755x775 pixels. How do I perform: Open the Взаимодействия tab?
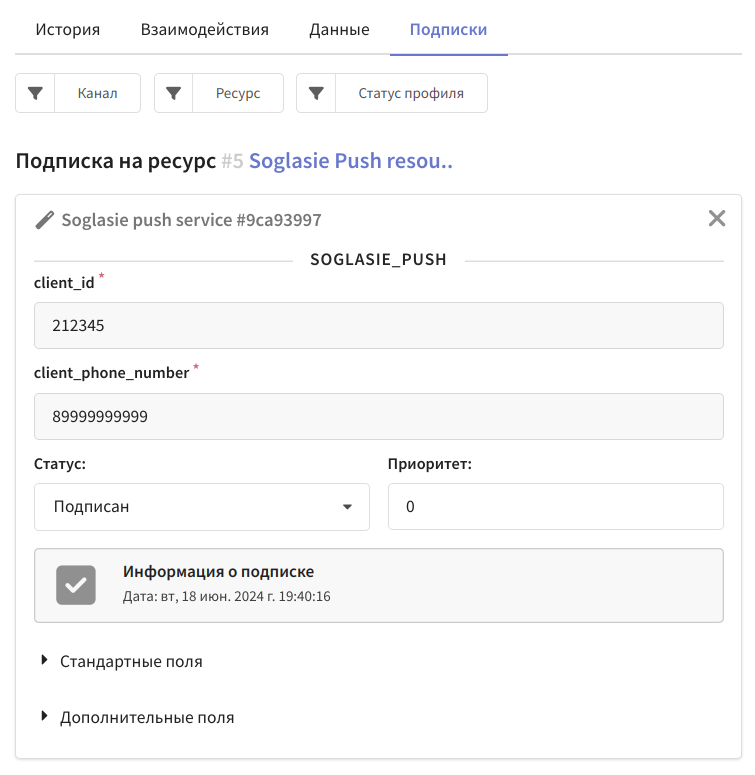point(205,30)
